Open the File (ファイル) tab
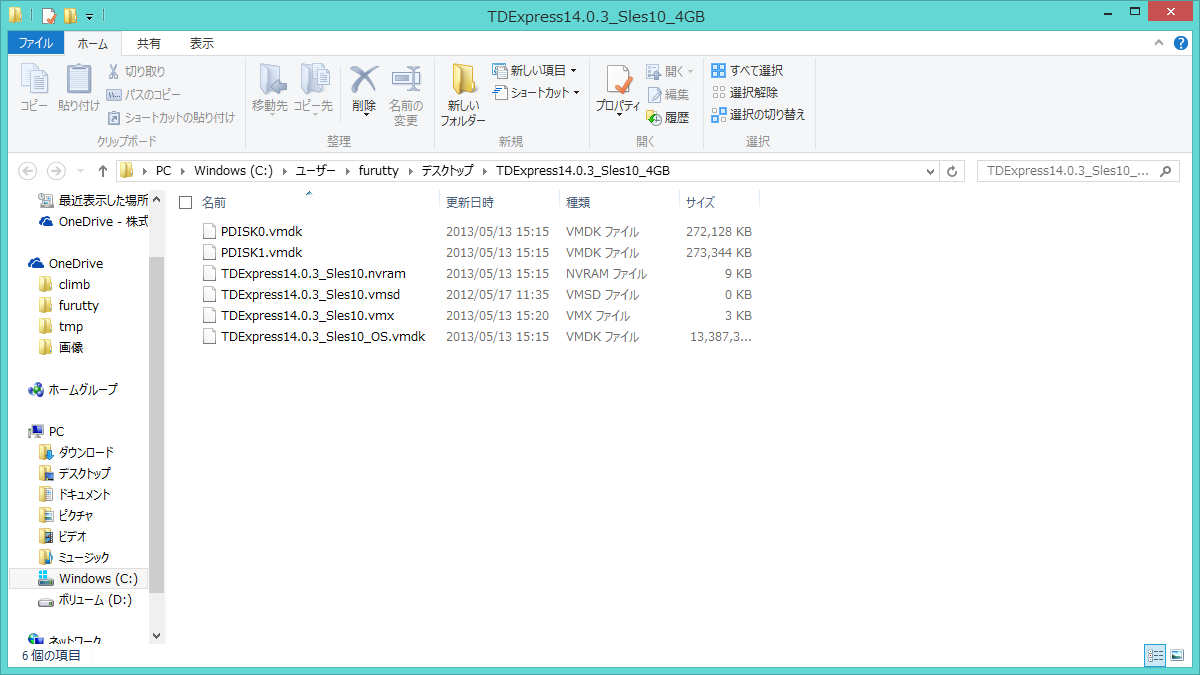 pyautogui.click(x=36, y=43)
